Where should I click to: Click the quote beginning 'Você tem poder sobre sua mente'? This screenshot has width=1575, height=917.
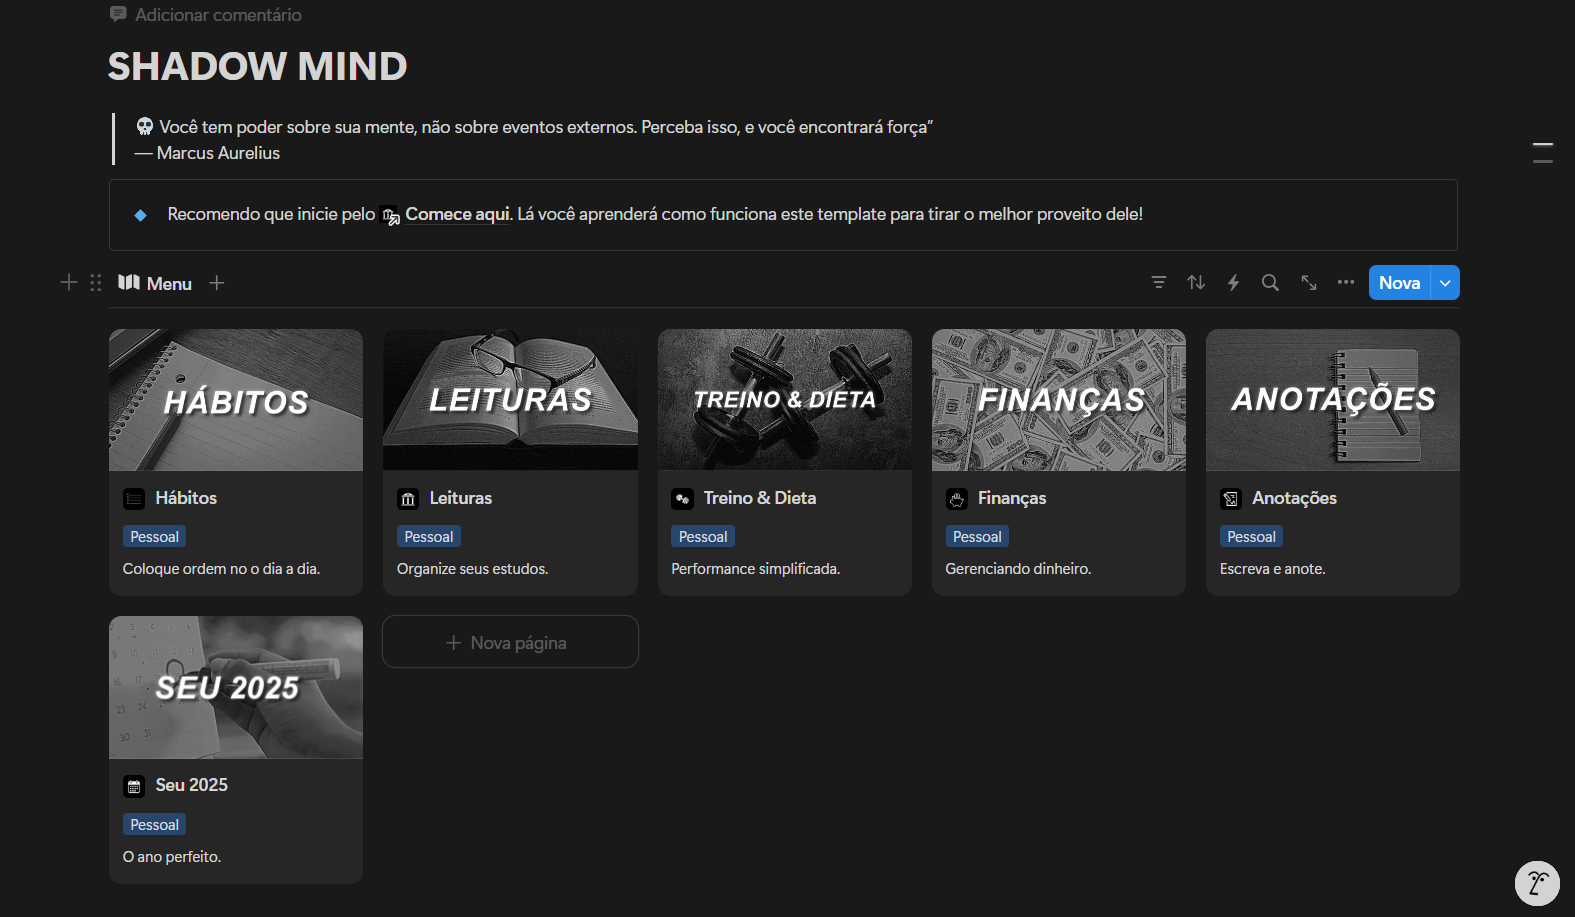pos(545,127)
